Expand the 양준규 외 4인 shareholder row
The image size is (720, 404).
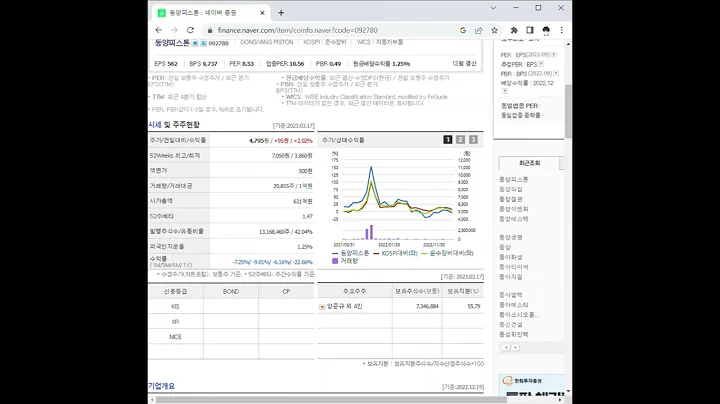[x=322, y=307]
